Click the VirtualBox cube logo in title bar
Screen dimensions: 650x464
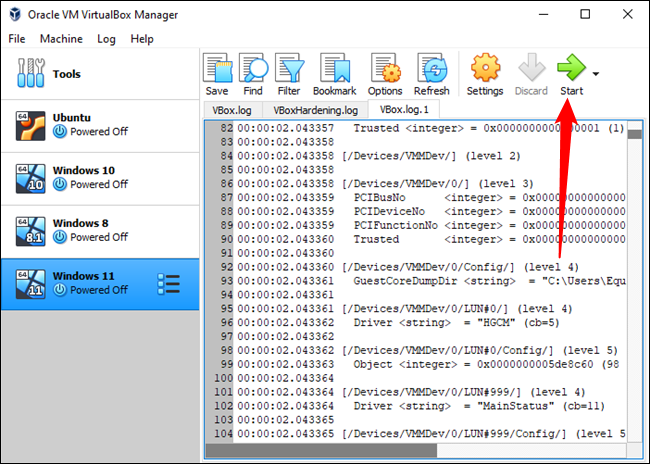15,15
